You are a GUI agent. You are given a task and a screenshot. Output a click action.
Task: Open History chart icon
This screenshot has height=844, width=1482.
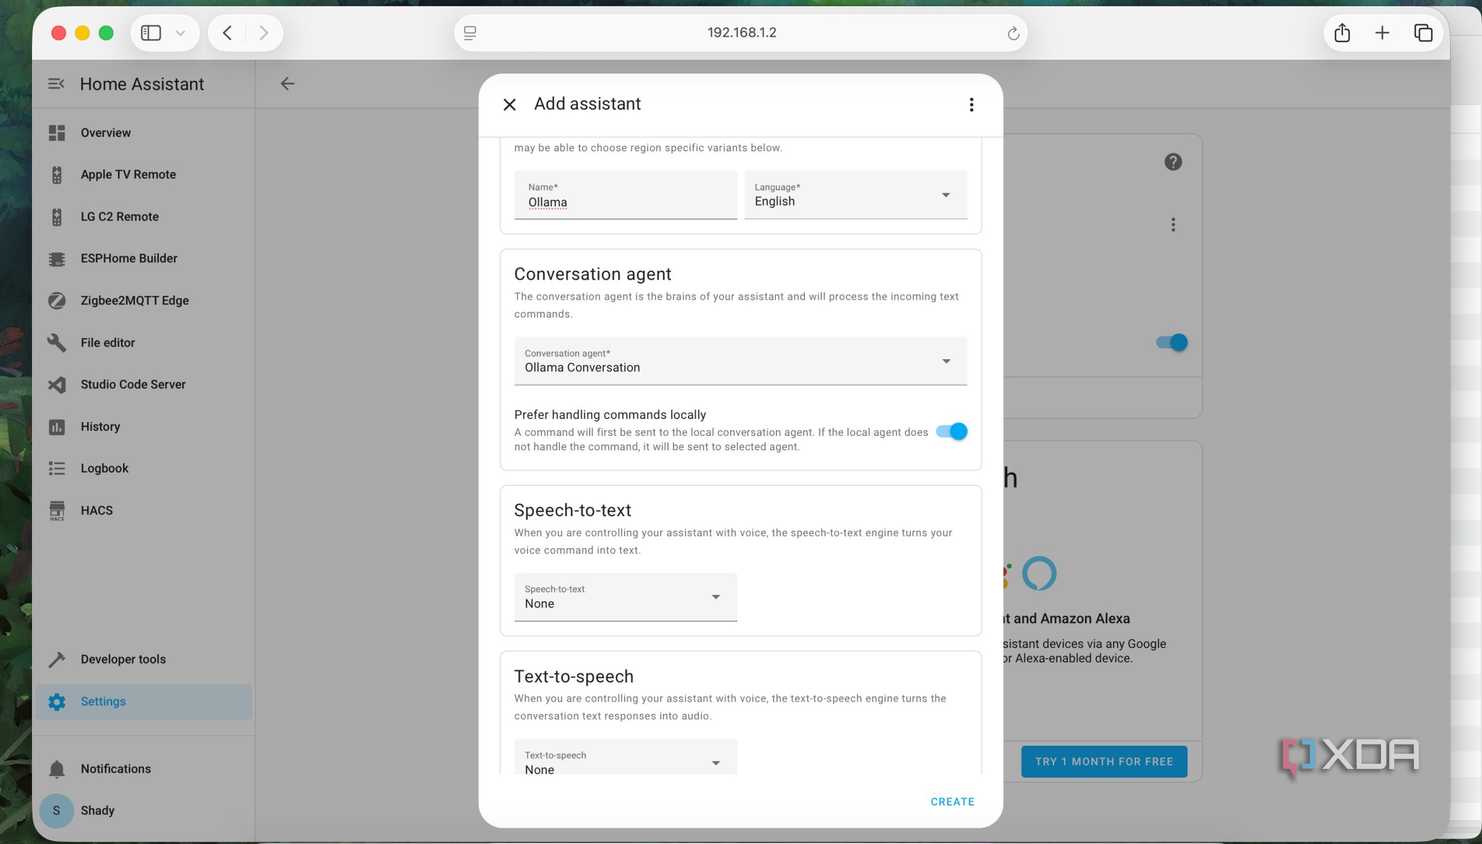pos(57,427)
